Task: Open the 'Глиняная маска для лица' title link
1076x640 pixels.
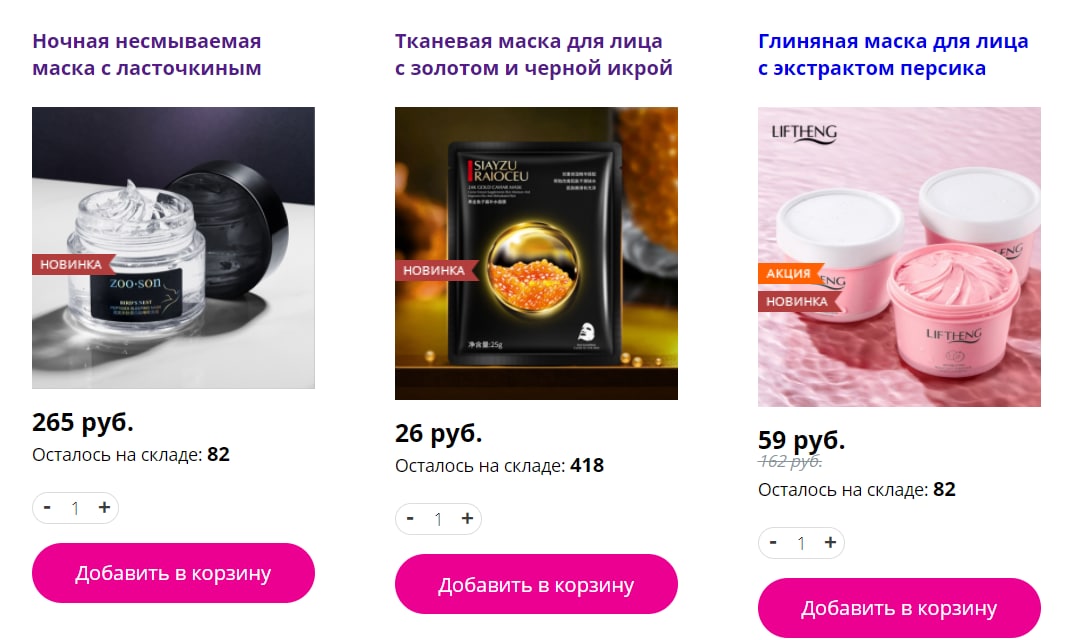Action: coord(893,54)
